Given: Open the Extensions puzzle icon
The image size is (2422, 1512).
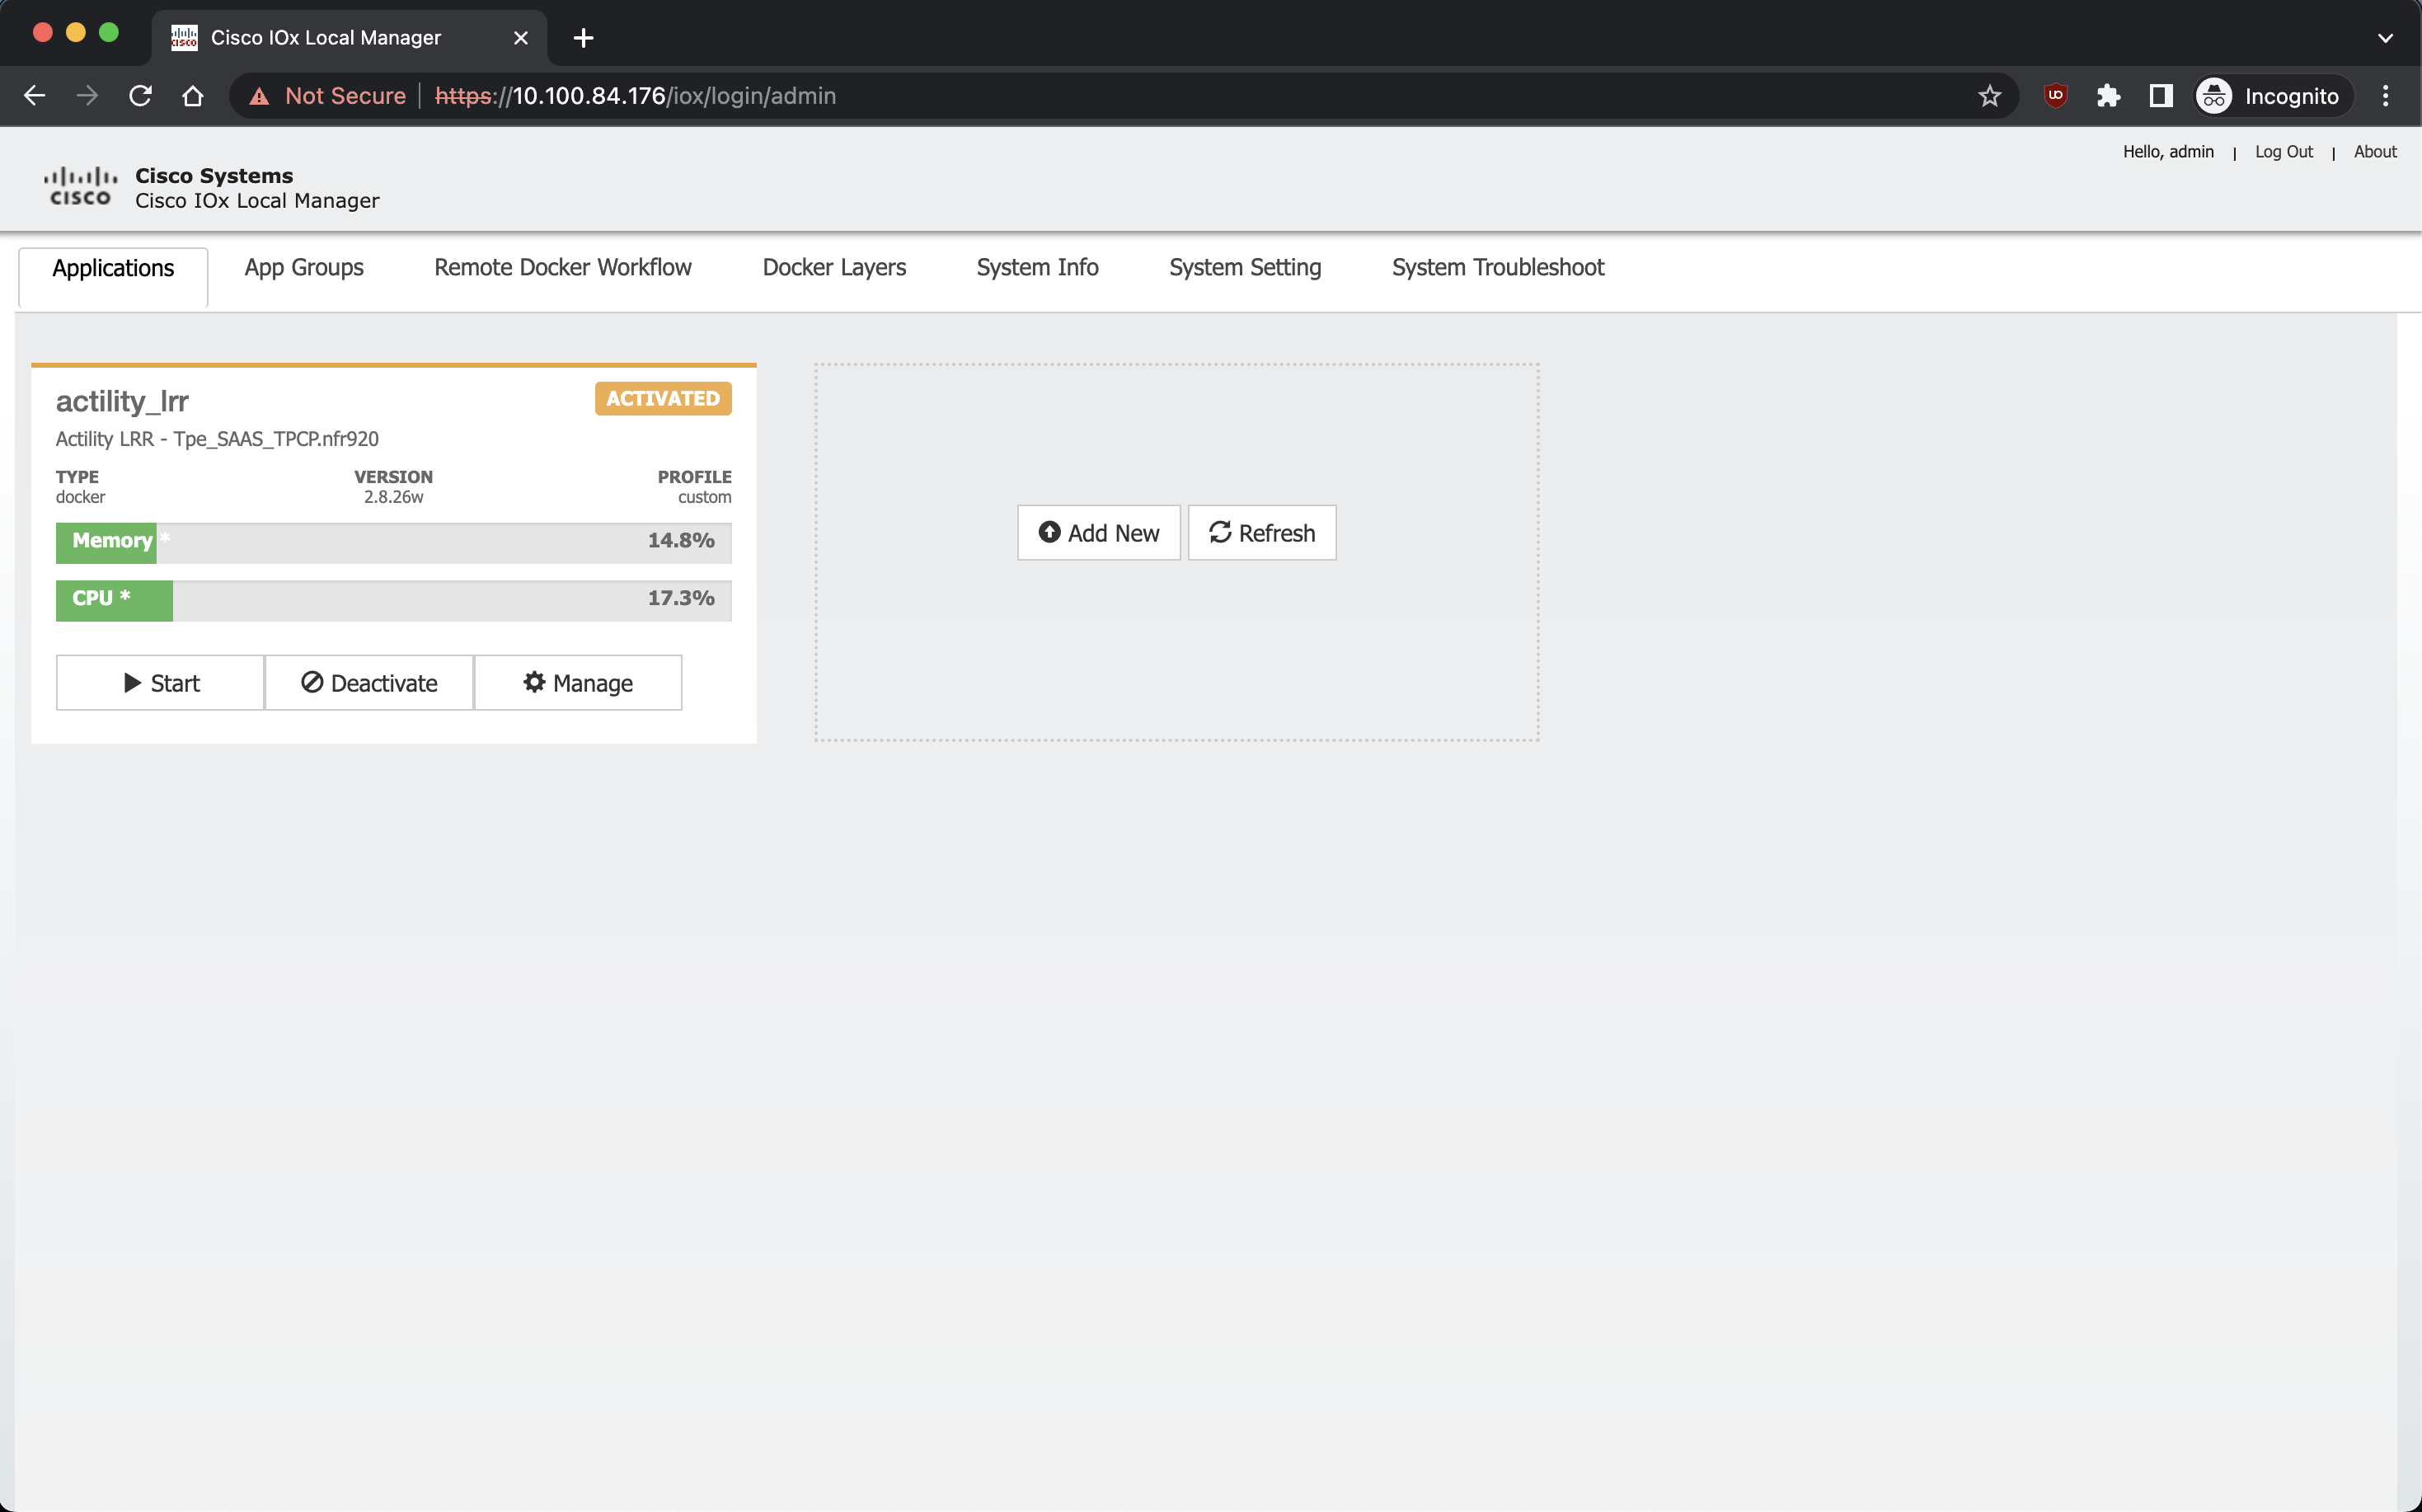Looking at the screenshot, I should click(x=2108, y=96).
